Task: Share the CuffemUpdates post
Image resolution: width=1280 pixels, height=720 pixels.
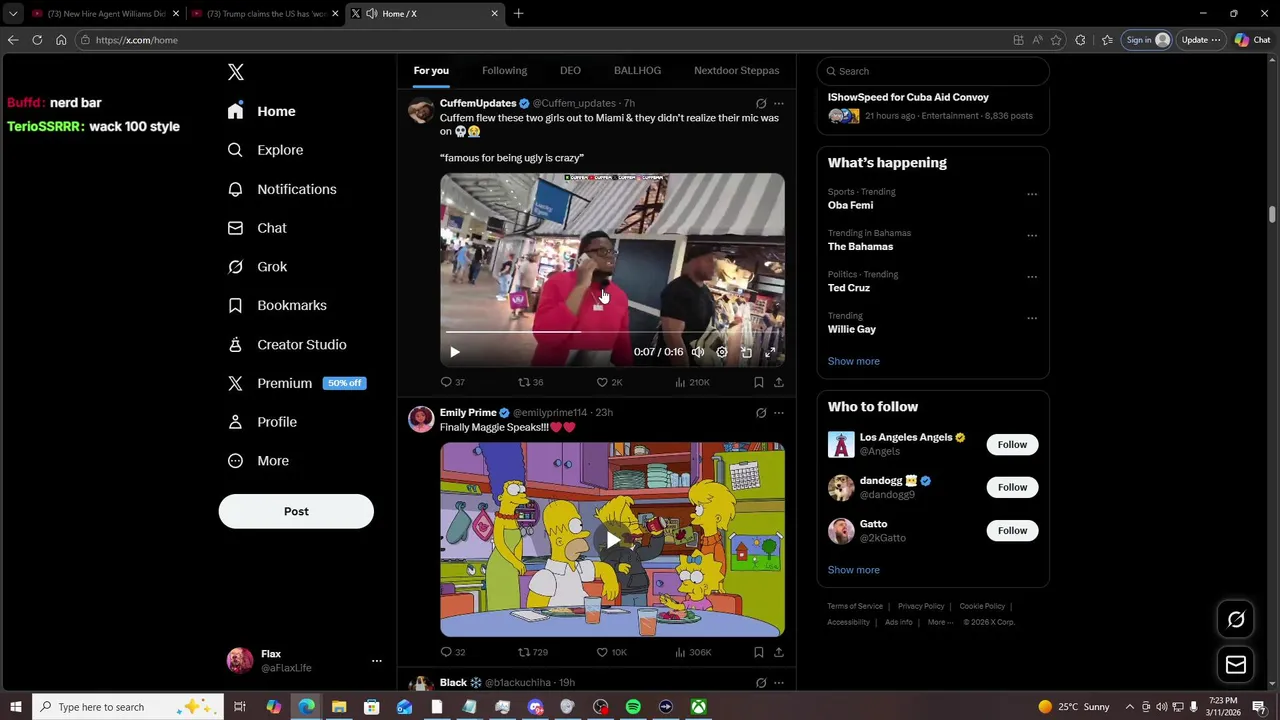Action: pyautogui.click(x=779, y=382)
